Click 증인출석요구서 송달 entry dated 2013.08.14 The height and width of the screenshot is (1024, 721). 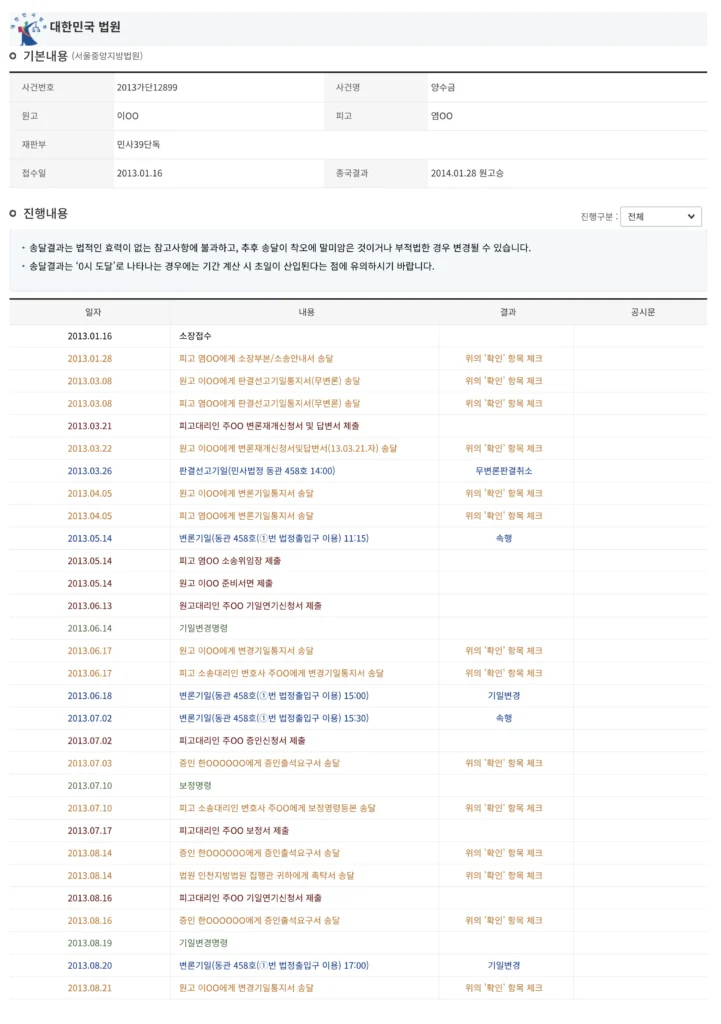[x=259, y=853]
